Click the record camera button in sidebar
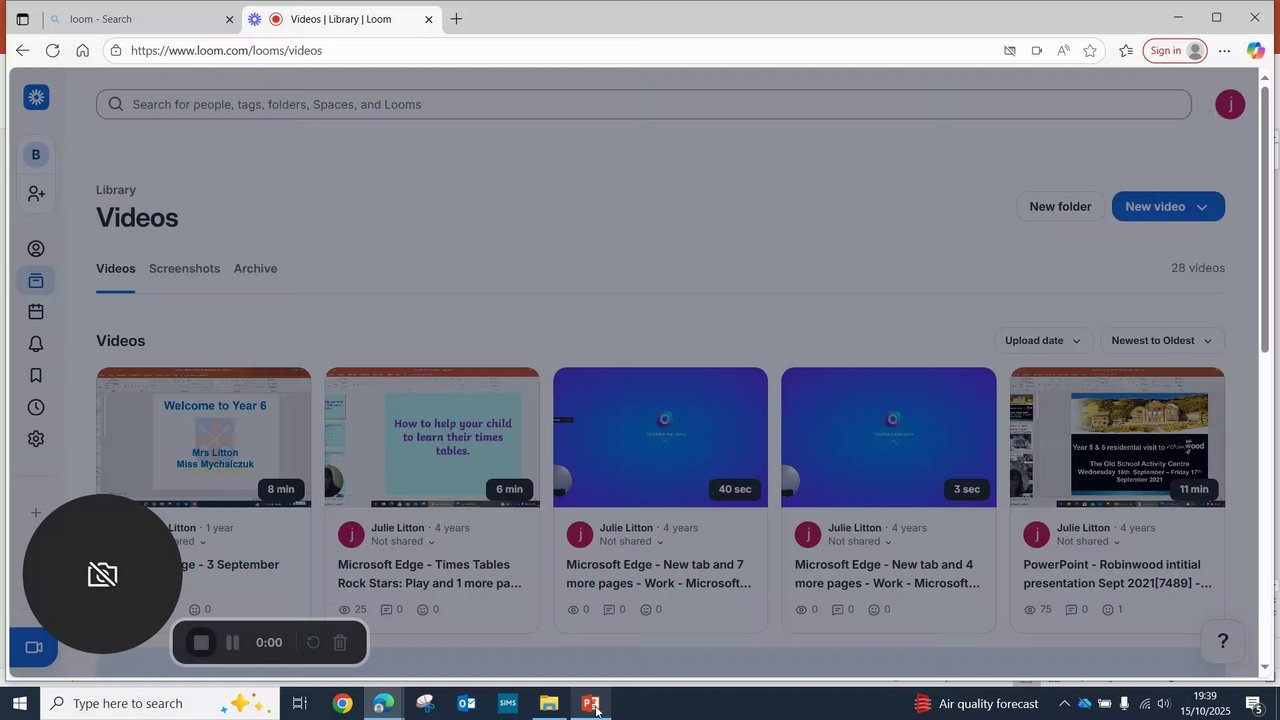1280x720 pixels. pos(33,647)
